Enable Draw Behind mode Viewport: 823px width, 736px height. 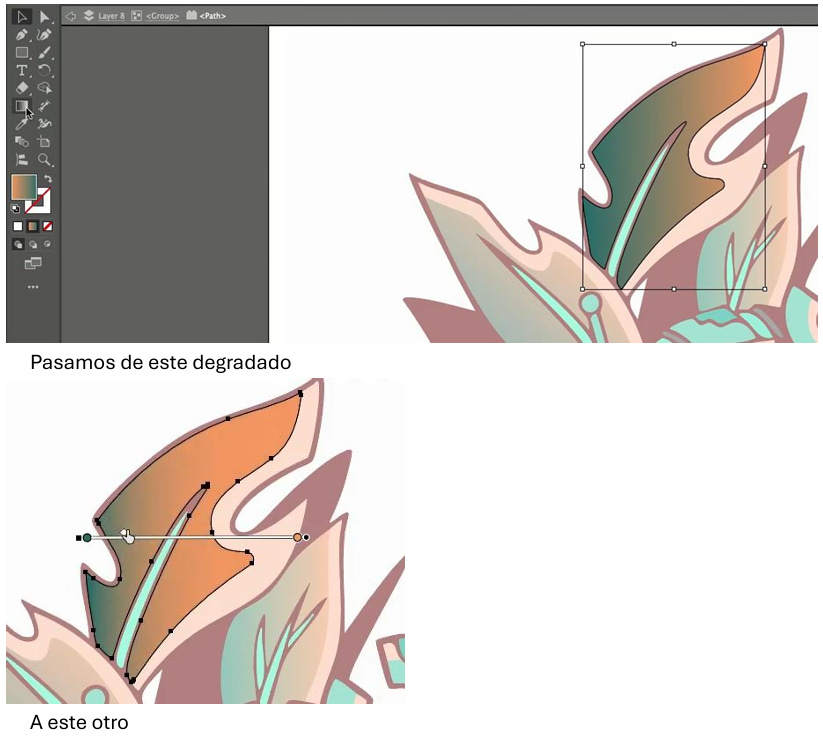tap(33, 244)
